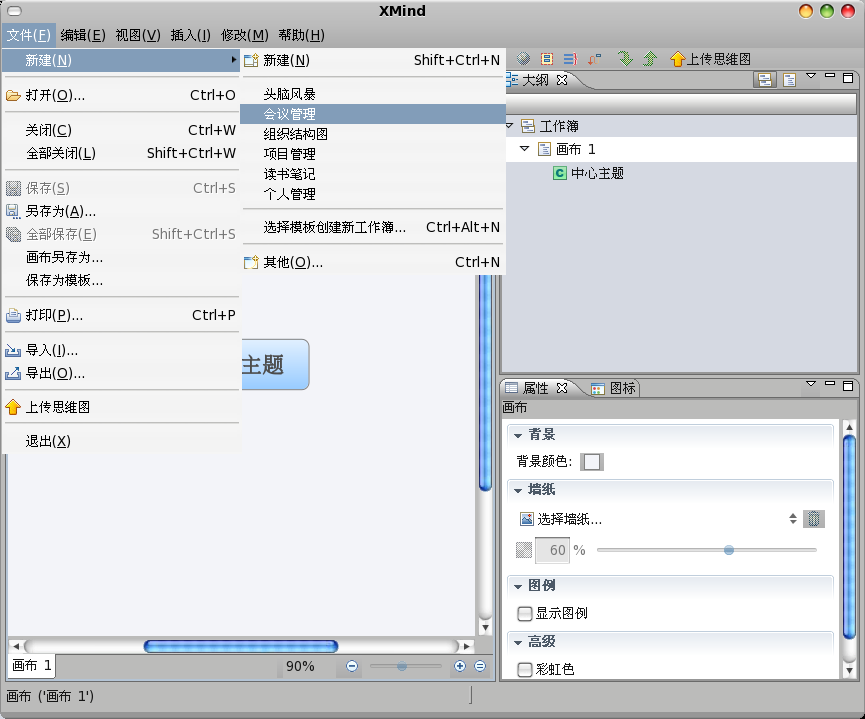Minimize the 大纲 outline panel
This screenshot has height=719, width=865.
[x=830, y=76]
